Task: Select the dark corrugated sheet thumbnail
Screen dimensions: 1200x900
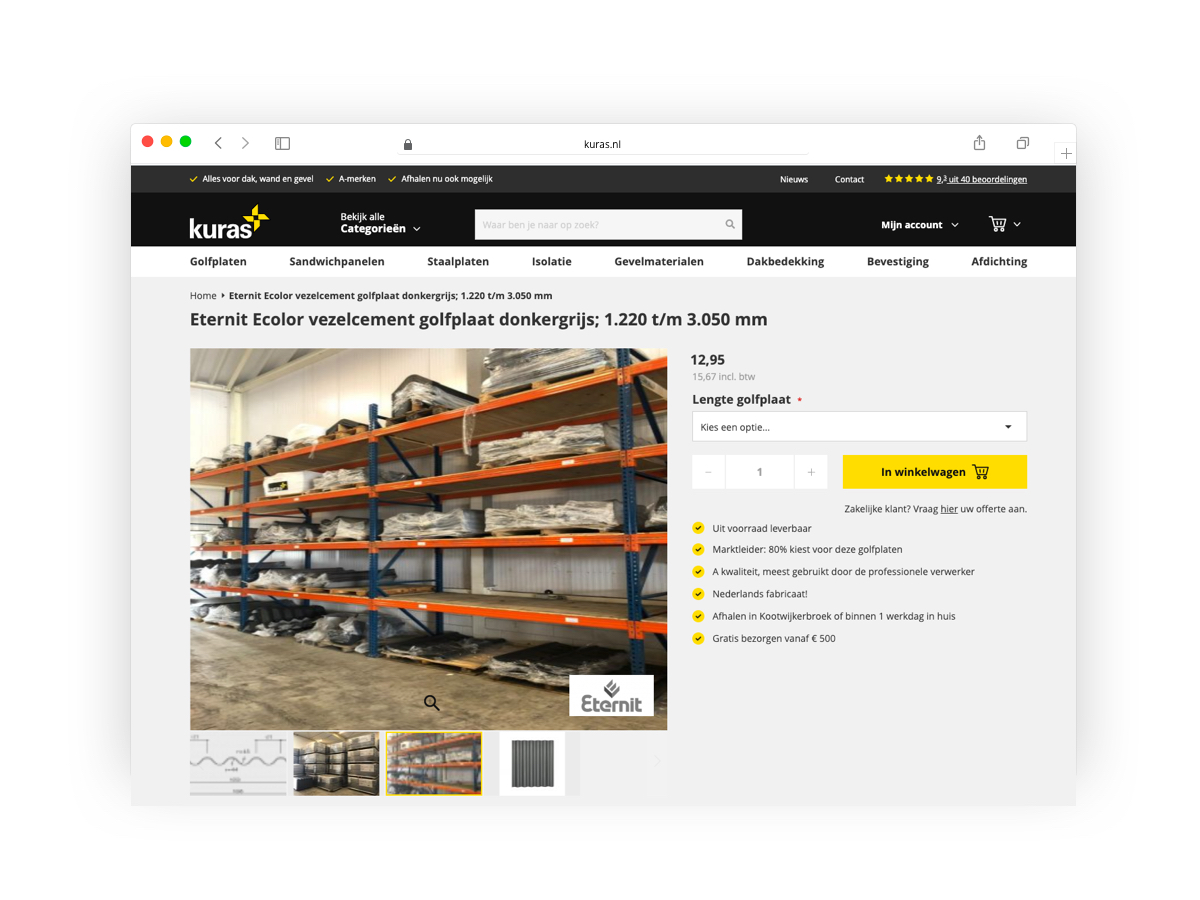Action: click(532, 764)
